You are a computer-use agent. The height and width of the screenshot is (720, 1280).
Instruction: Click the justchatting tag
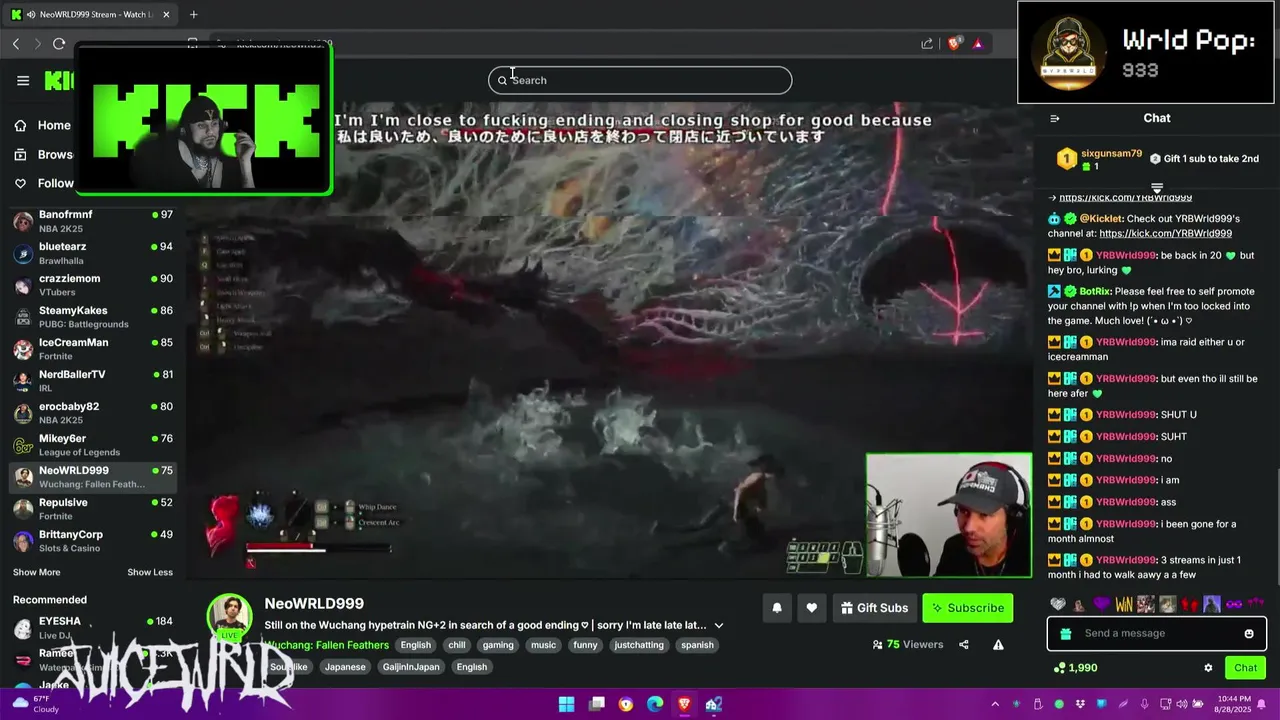(x=639, y=645)
